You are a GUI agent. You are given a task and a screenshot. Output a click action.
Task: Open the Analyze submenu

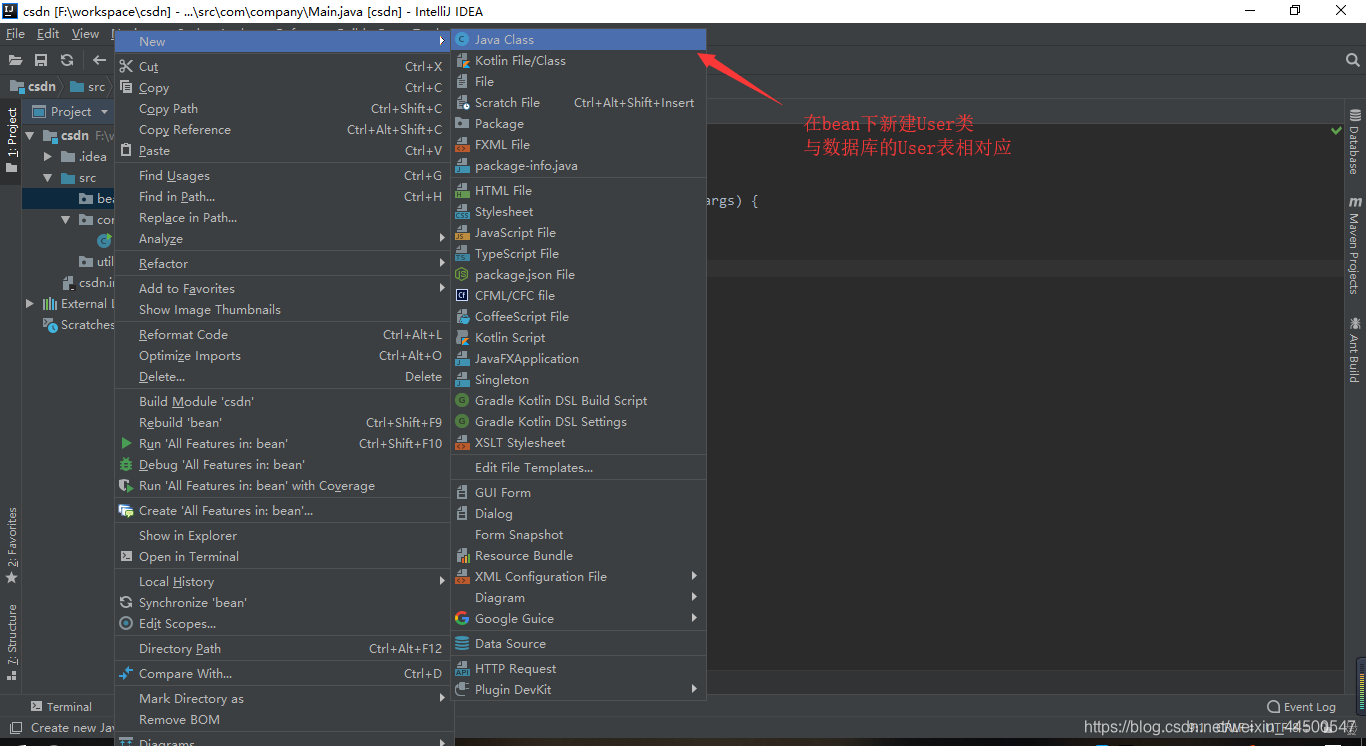[x=281, y=238]
